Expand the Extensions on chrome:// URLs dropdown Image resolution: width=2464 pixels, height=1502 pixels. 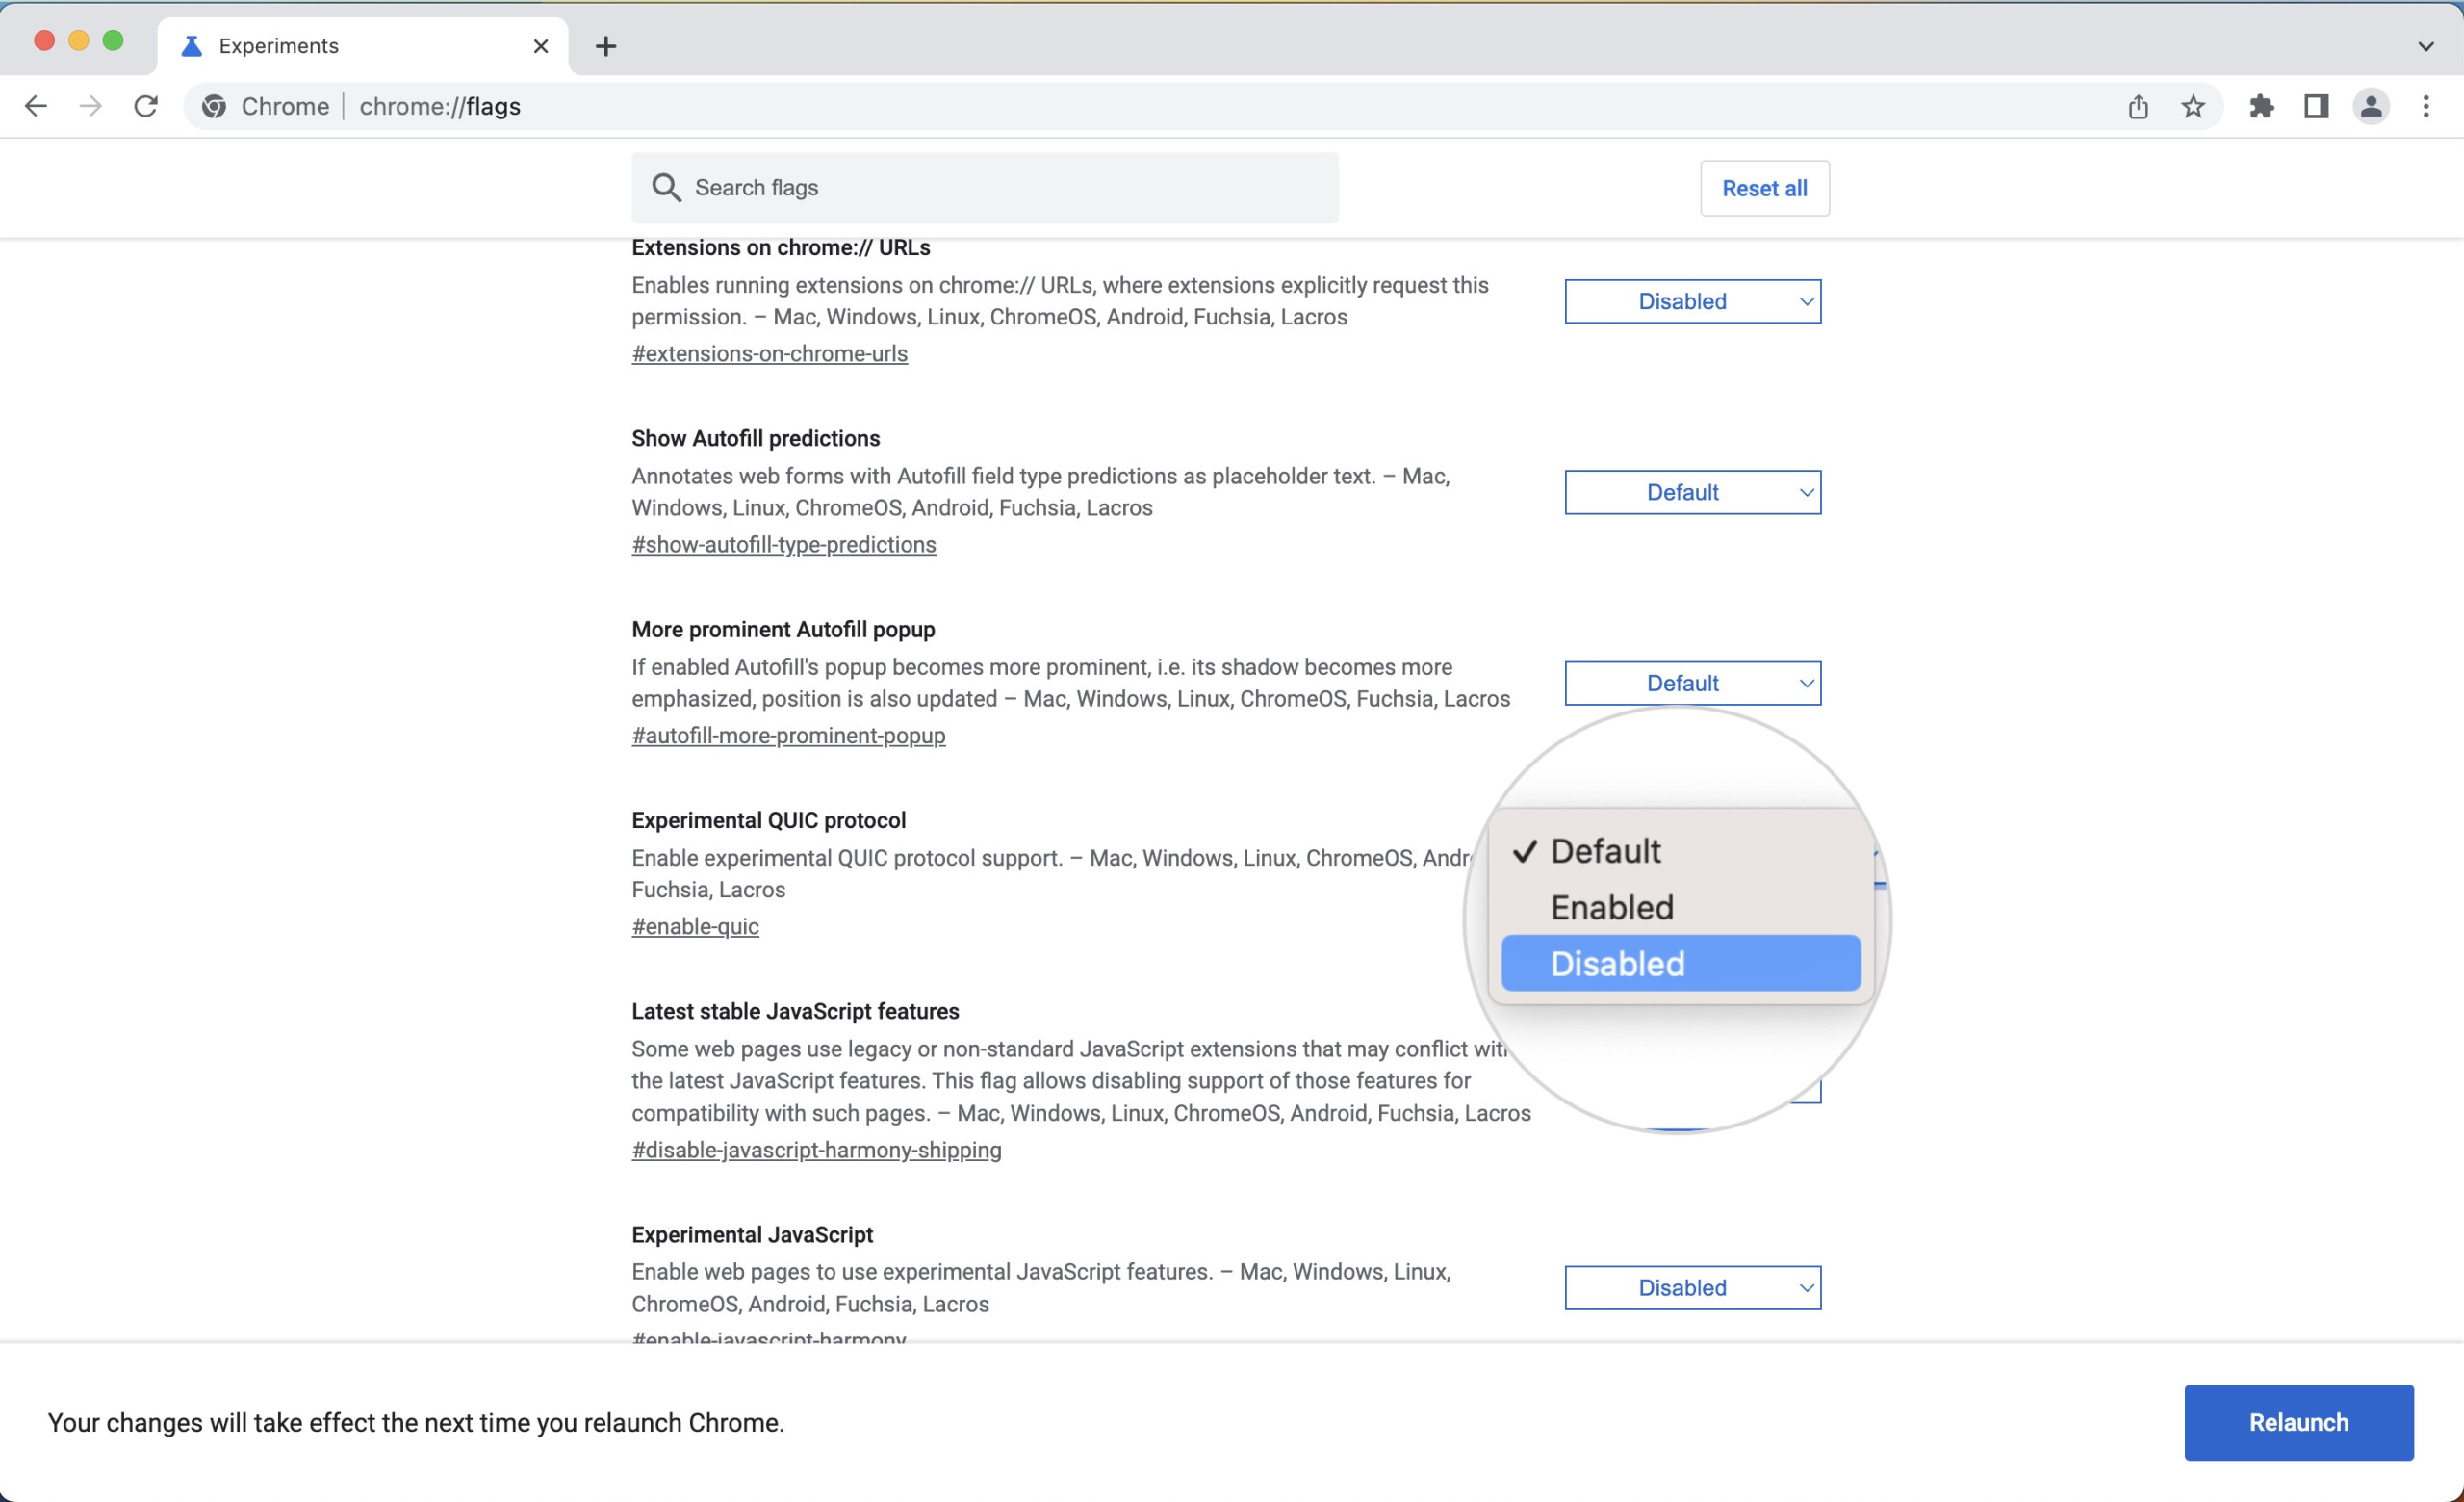[1691, 299]
